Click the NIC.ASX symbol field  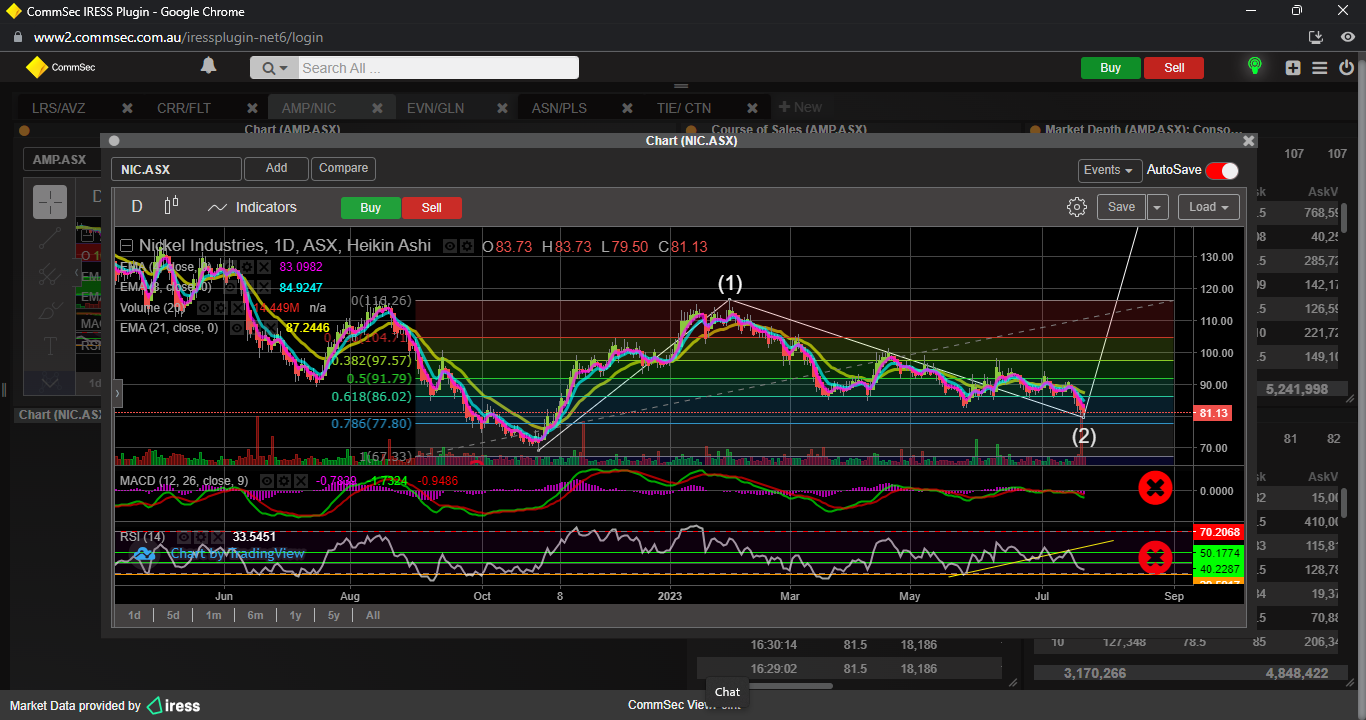click(176, 169)
